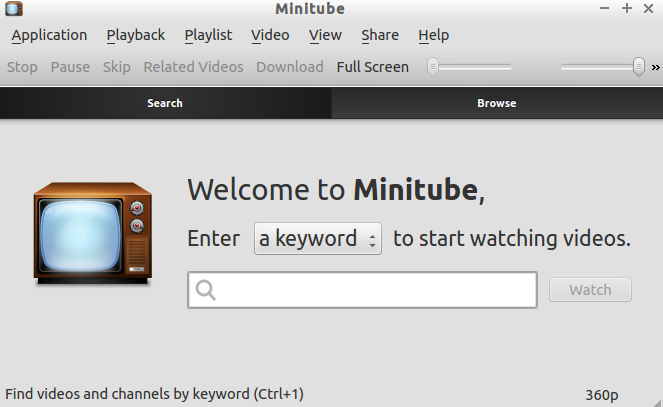Image resolution: width=663 pixels, height=407 pixels.
Task: Click into the video search input field
Action: [x=362, y=290]
